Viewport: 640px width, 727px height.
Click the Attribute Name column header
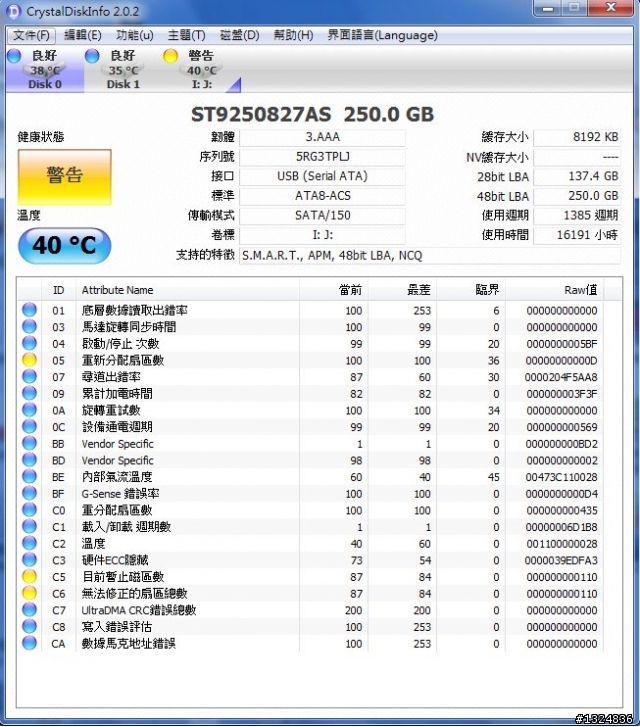pyautogui.click(x=187, y=290)
